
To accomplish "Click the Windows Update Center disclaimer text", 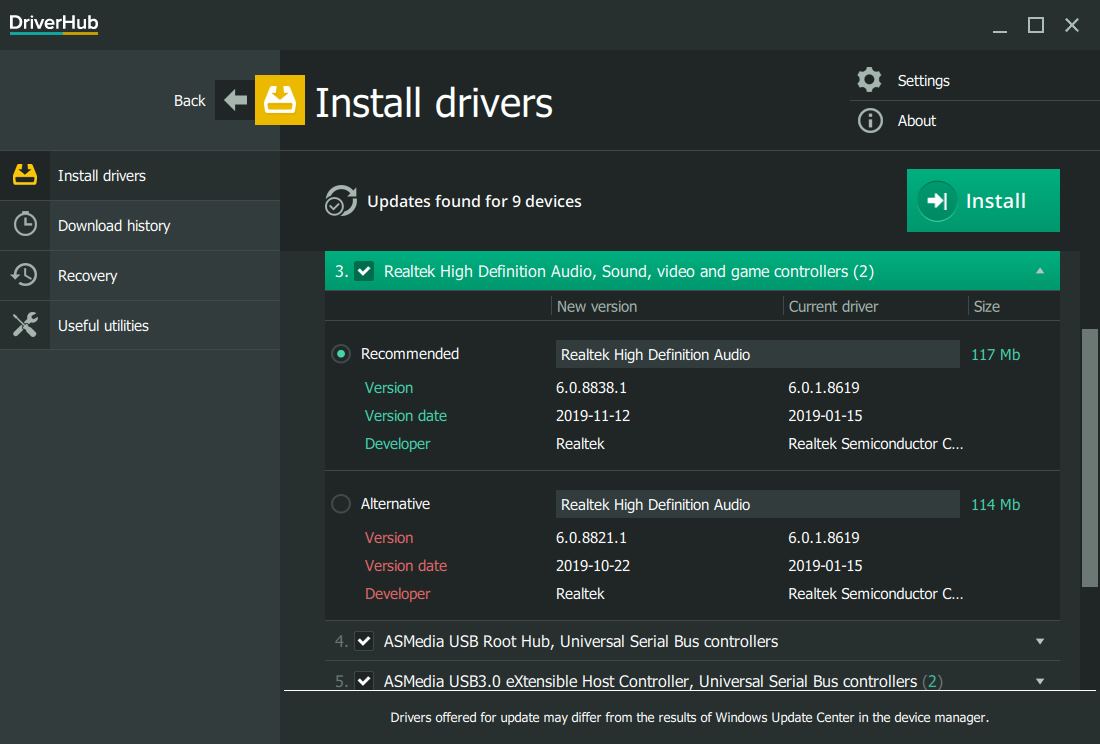I will pos(690,717).
